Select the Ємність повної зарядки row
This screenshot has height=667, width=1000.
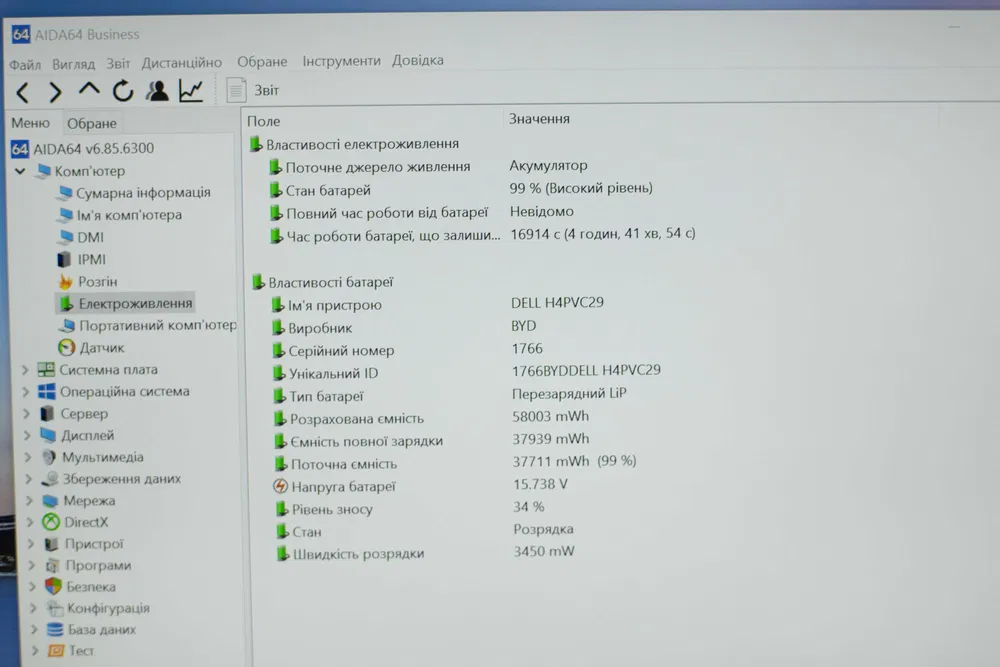click(432, 440)
